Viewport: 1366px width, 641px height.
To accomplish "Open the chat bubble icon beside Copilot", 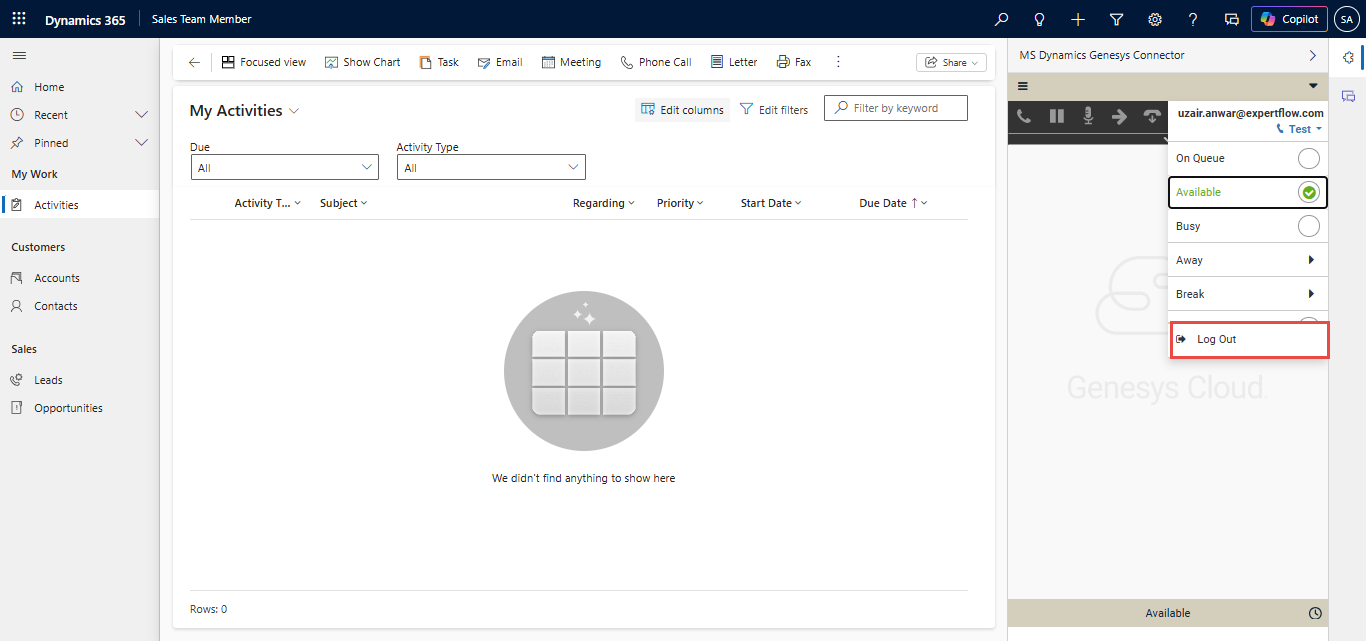I will coord(1231,19).
